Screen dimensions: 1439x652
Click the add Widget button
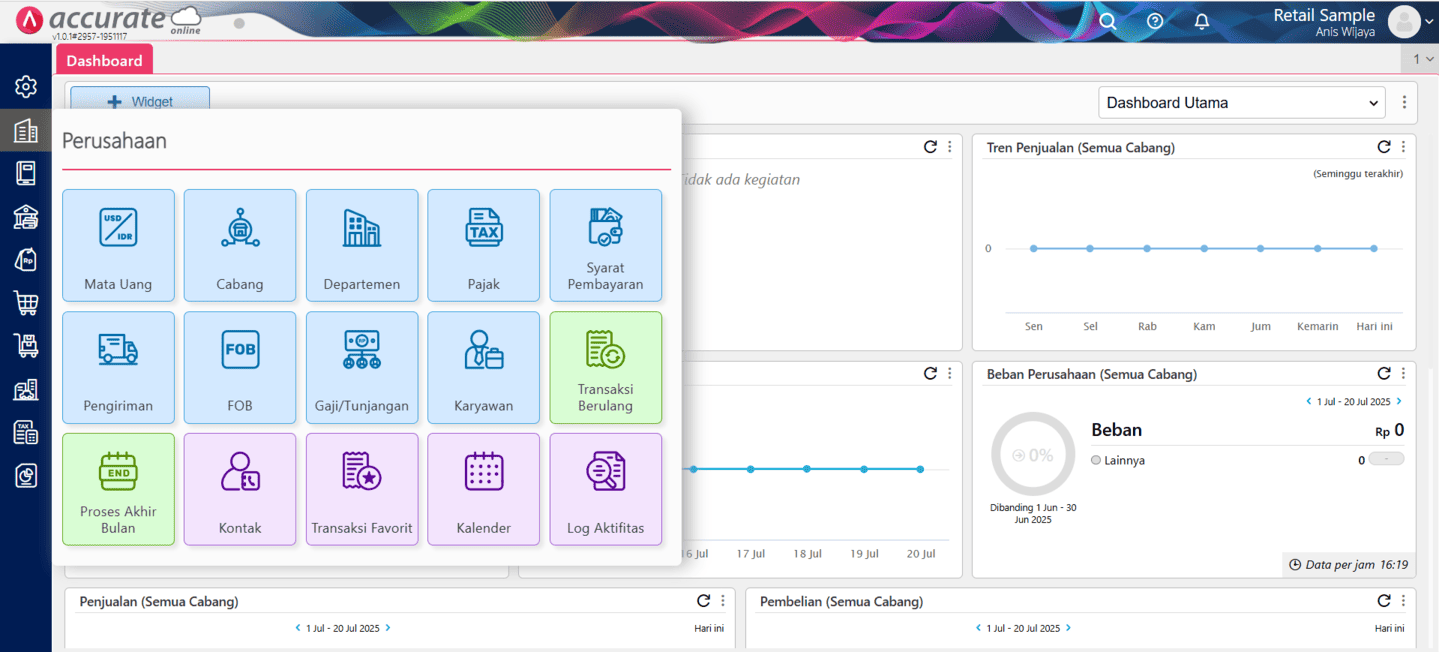click(140, 101)
